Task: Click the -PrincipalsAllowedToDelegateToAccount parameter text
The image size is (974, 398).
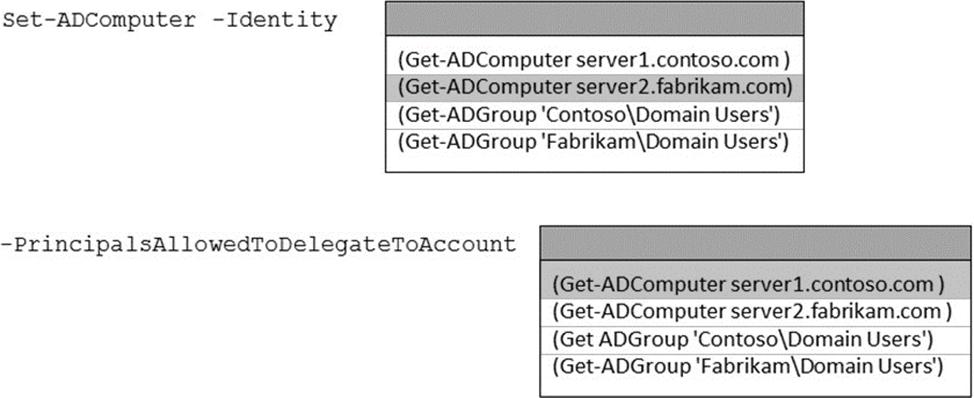Action: pos(259,245)
